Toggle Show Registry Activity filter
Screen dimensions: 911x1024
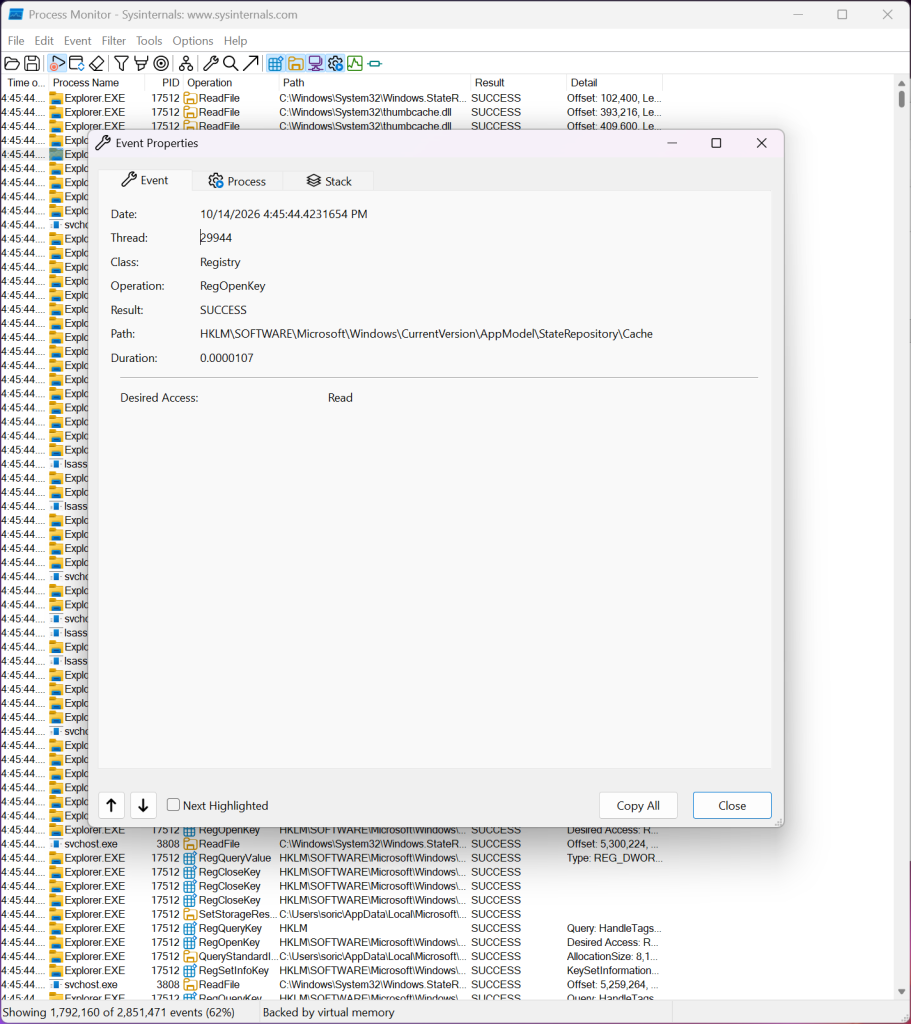pyautogui.click(x=276, y=63)
